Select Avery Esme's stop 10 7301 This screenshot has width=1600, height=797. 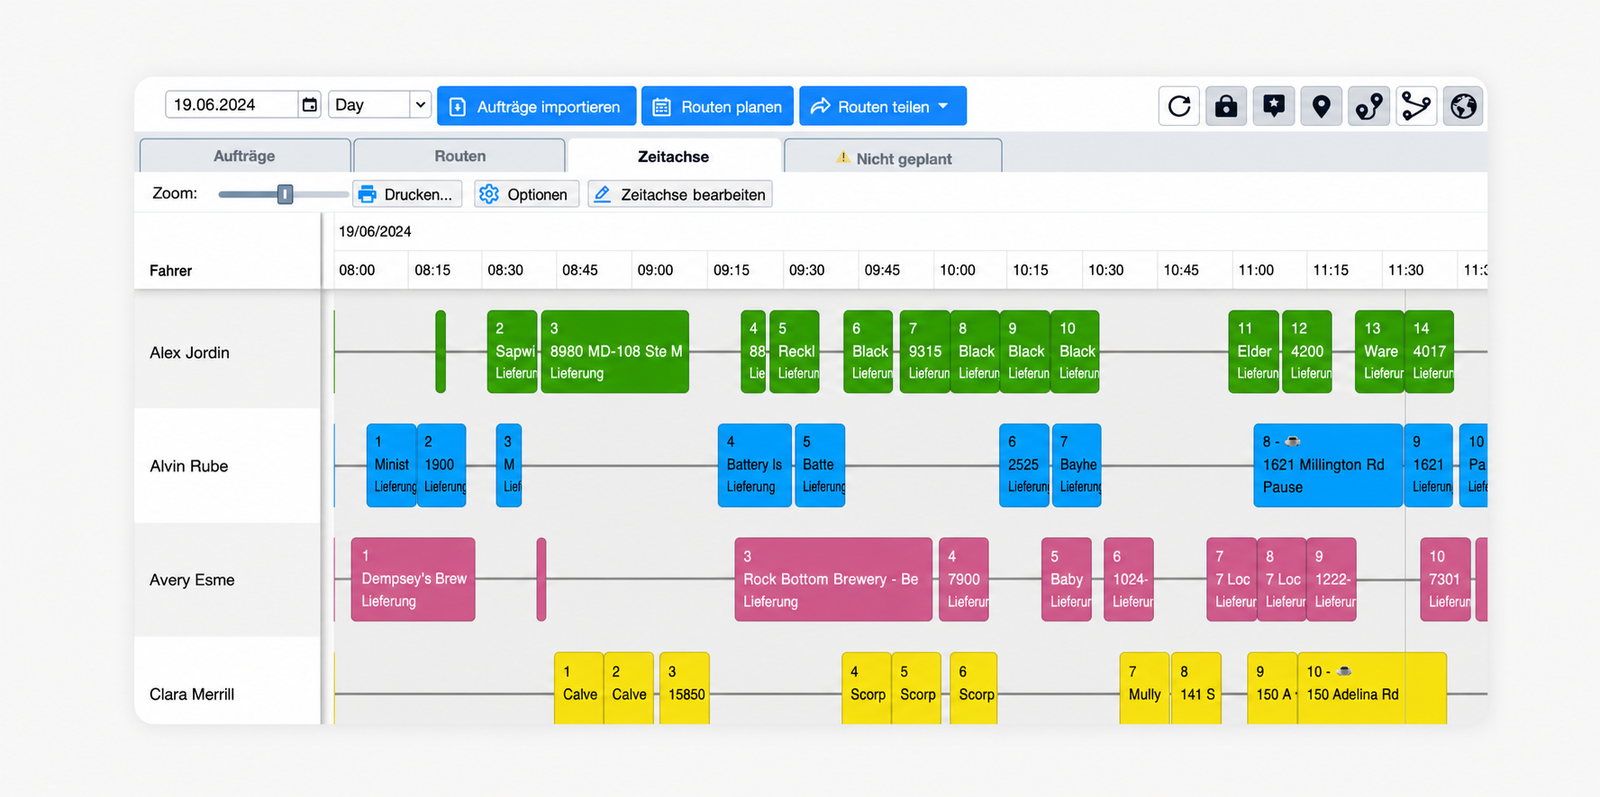click(1446, 579)
